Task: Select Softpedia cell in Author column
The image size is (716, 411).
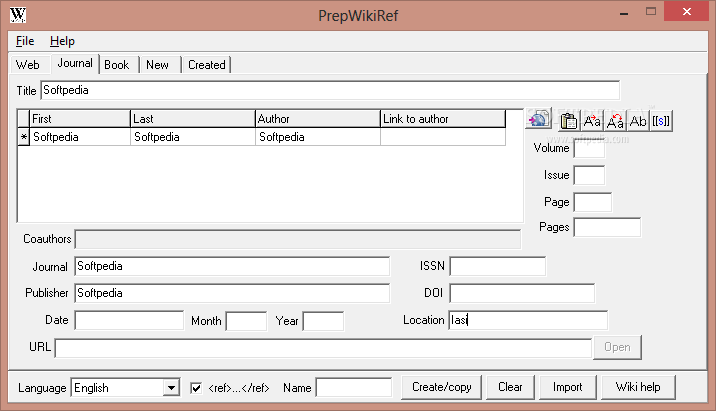Action: tap(318, 137)
